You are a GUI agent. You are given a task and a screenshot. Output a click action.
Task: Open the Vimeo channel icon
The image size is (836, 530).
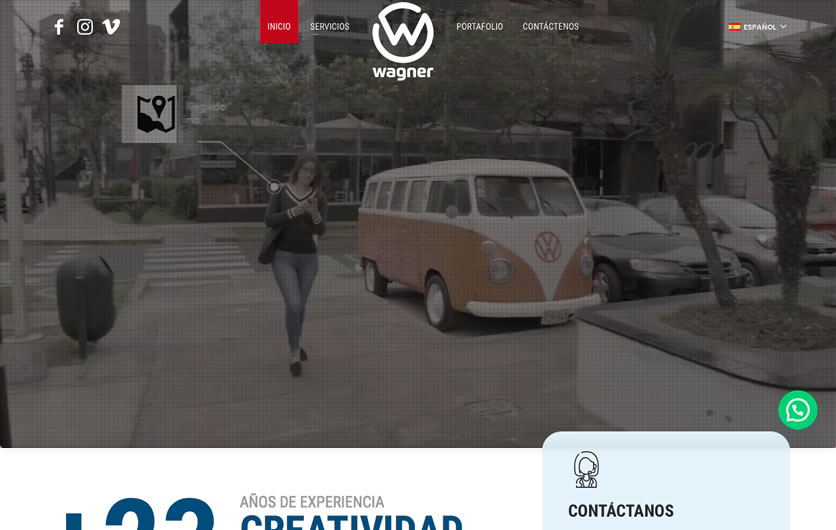pos(111,27)
